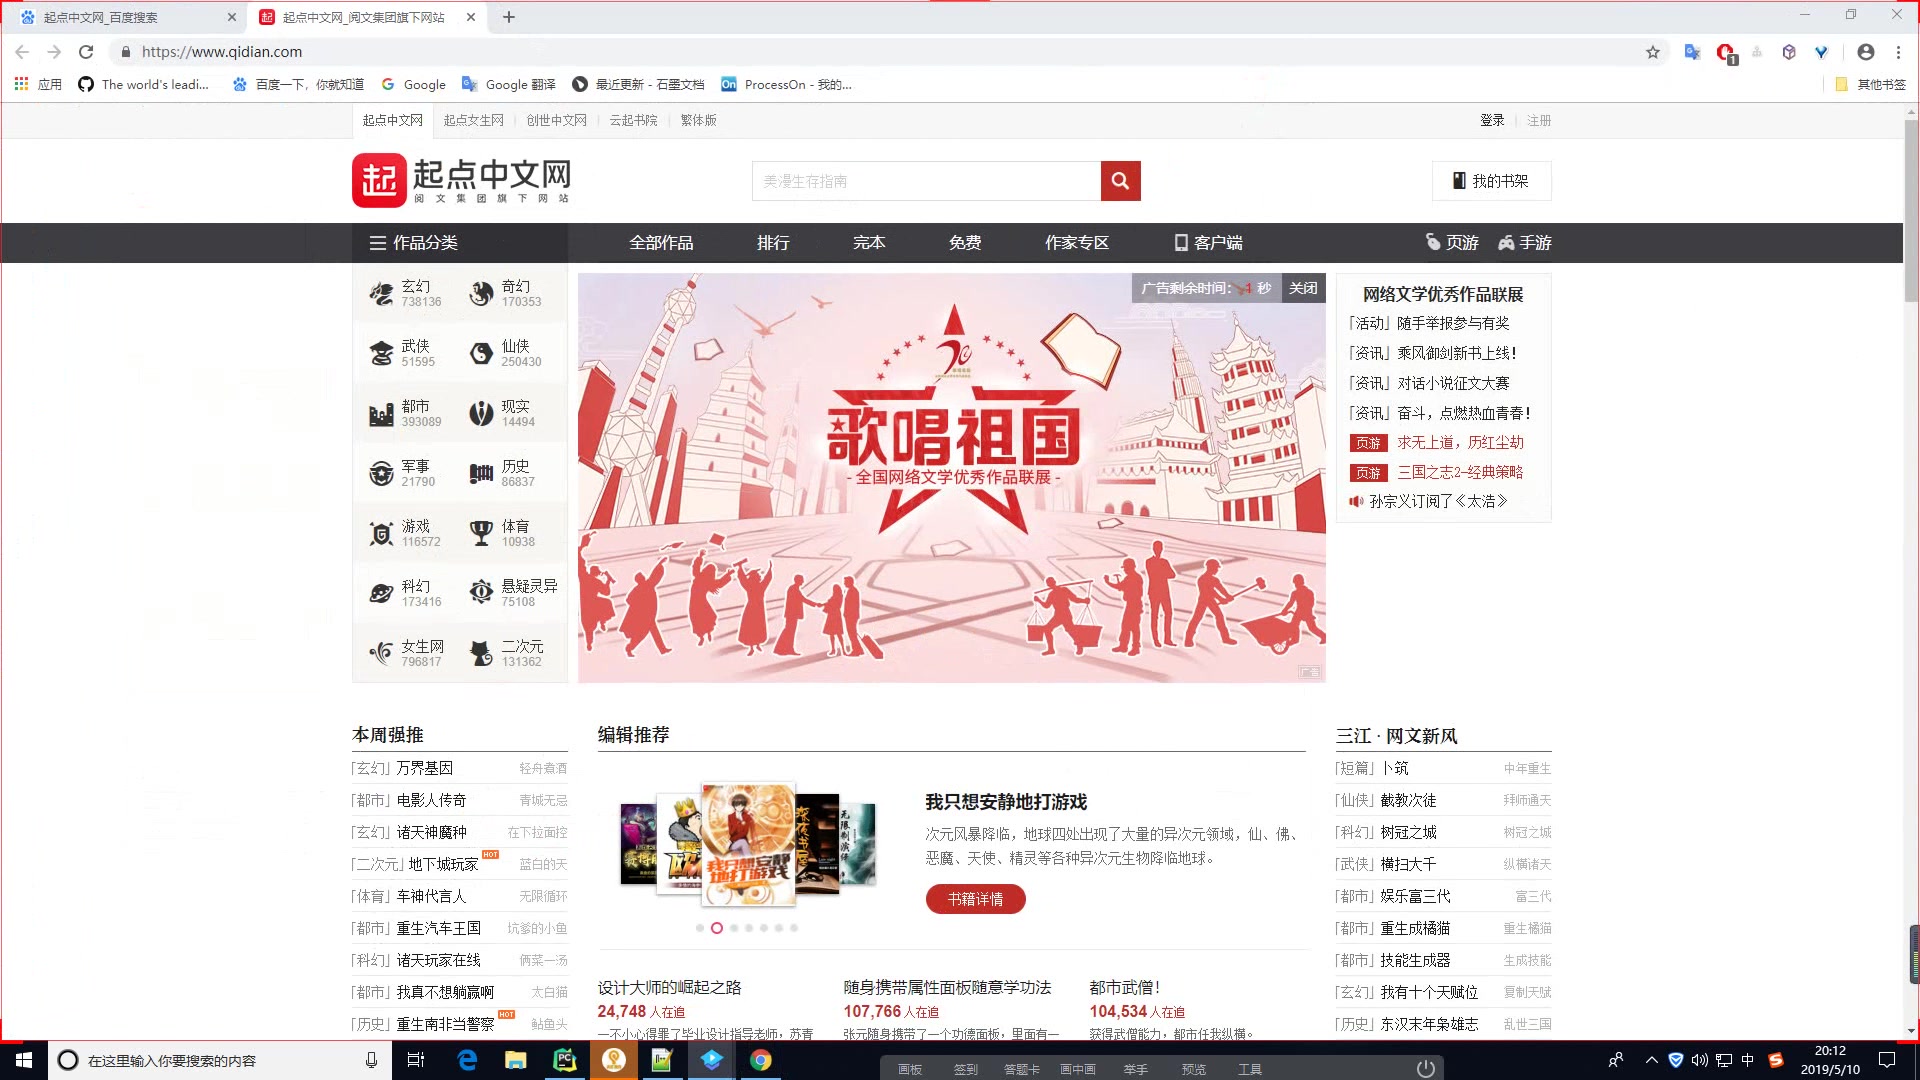Open the 军事 category icon
Viewport: 1920px width, 1080px height.
(x=381, y=473)
